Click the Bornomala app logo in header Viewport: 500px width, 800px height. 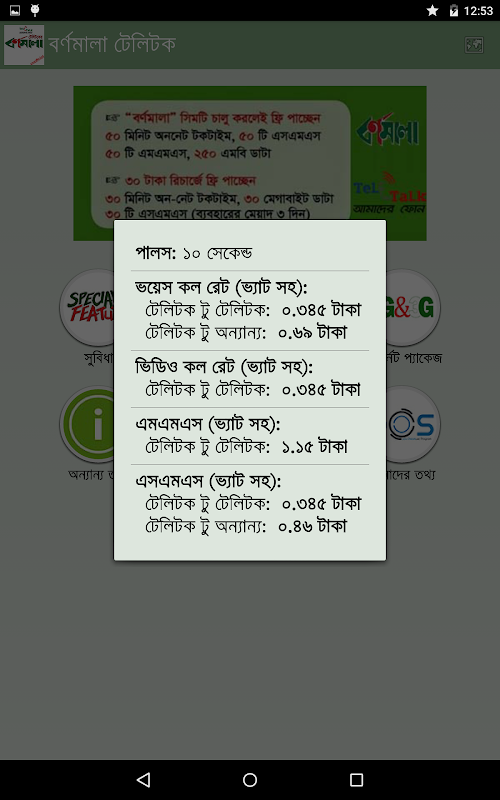click(24, 45)
